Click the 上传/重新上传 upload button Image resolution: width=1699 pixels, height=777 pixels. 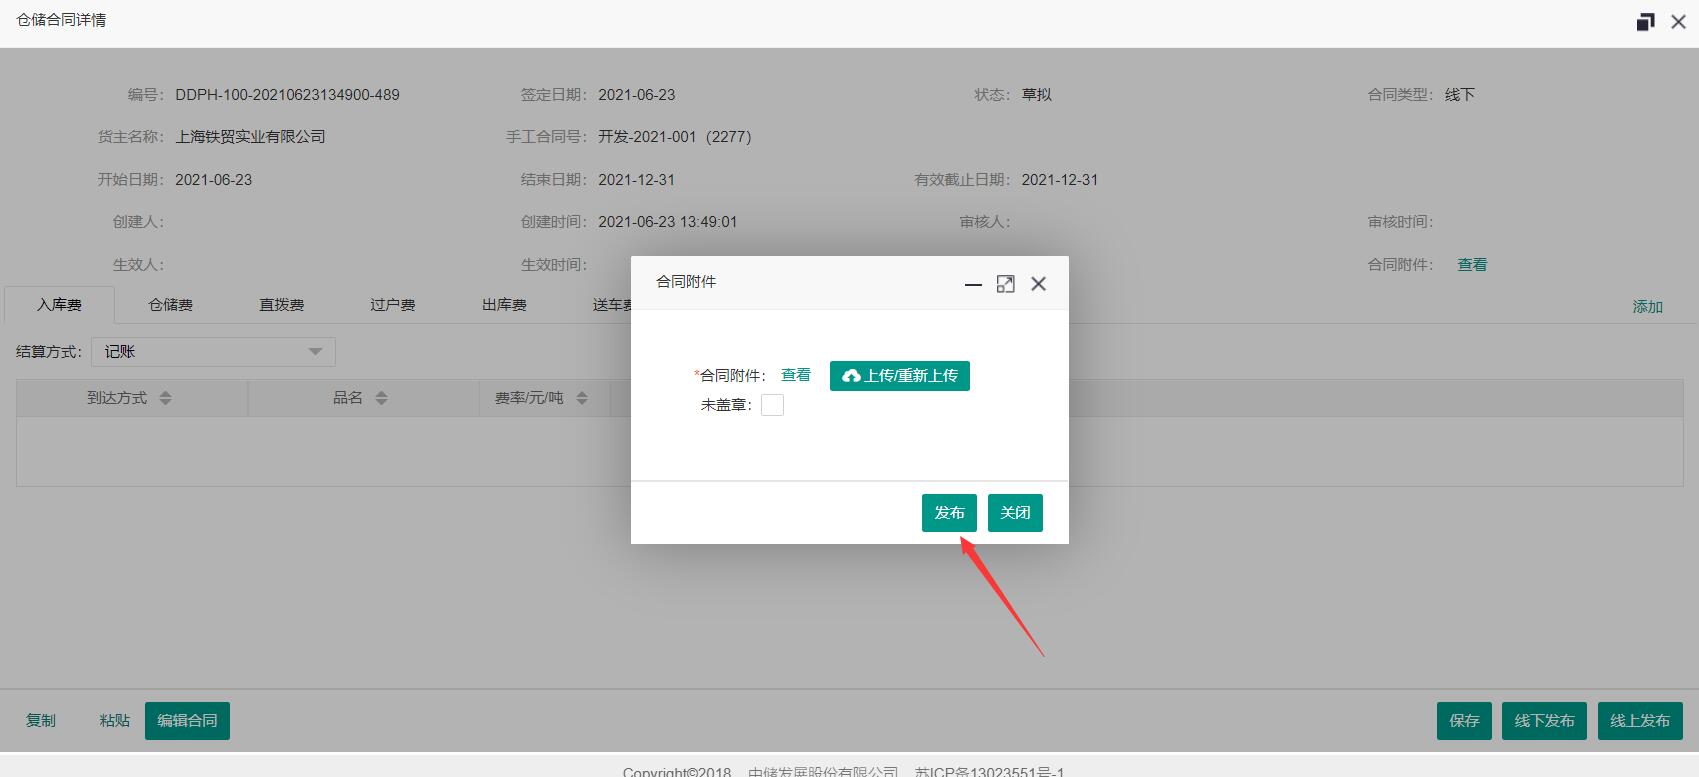point(899,376)
